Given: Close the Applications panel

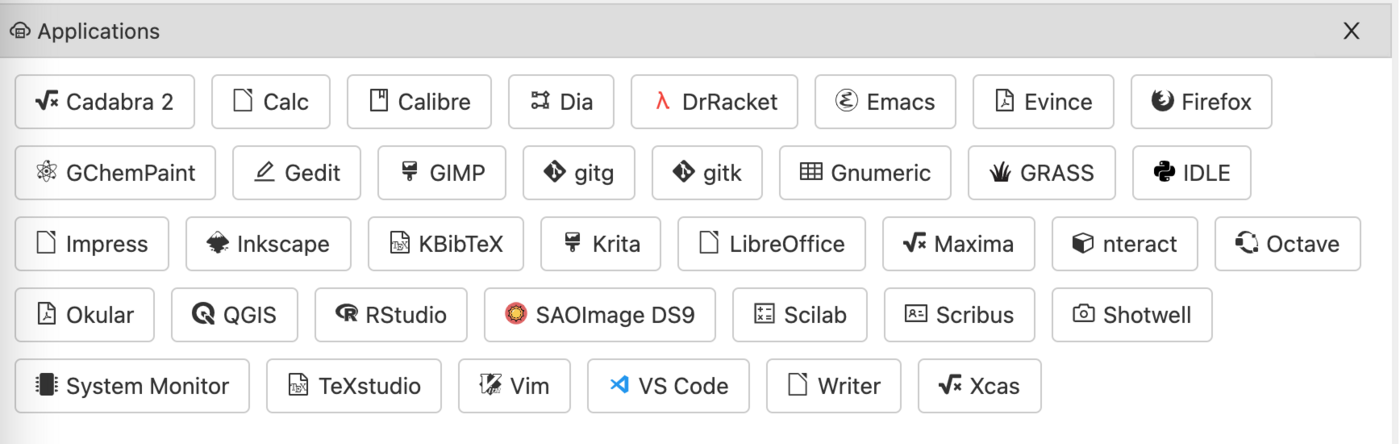Looking at the screenshot, I should click(1351, 31).
